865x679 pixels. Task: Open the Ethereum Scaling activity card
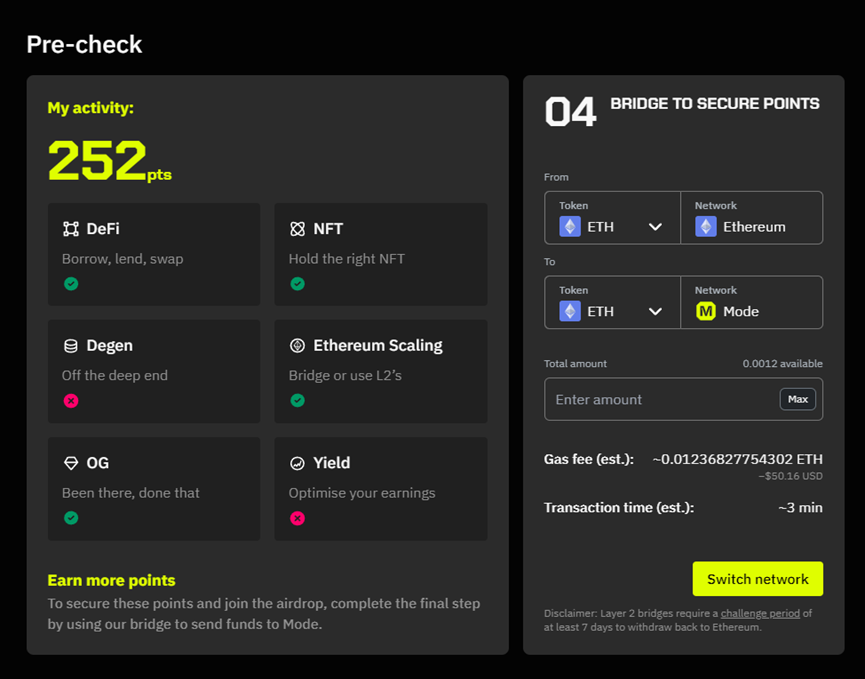[381, 371]
